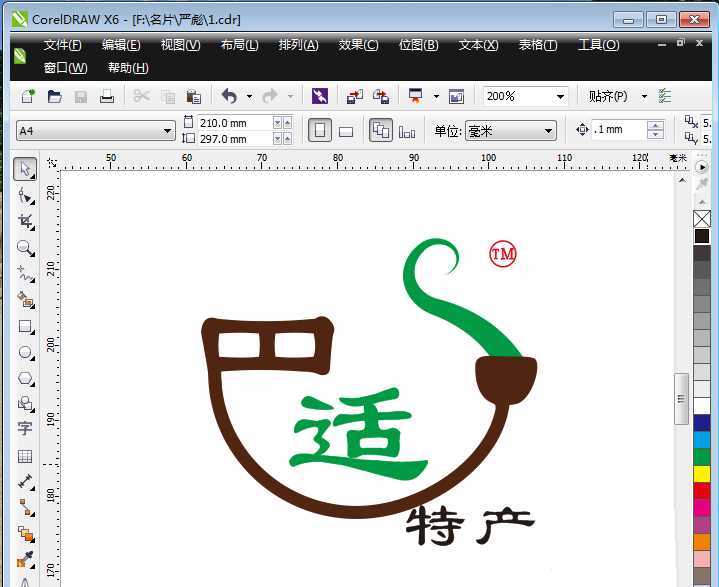Paste from clipboard
The height and width of the screenshot is (587, 719).
coord(194,96)
